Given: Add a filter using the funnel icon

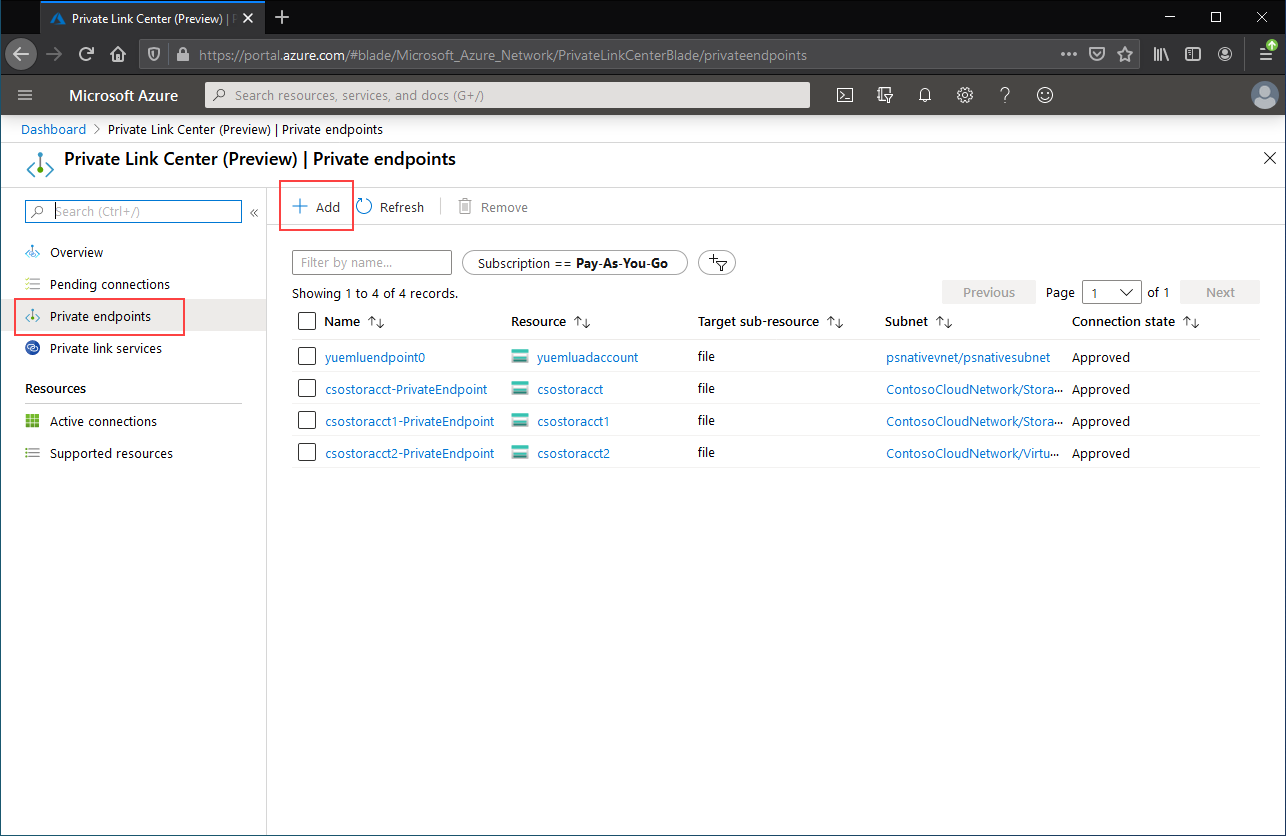Looking at the screenshot, I should [x=716, y=262].
